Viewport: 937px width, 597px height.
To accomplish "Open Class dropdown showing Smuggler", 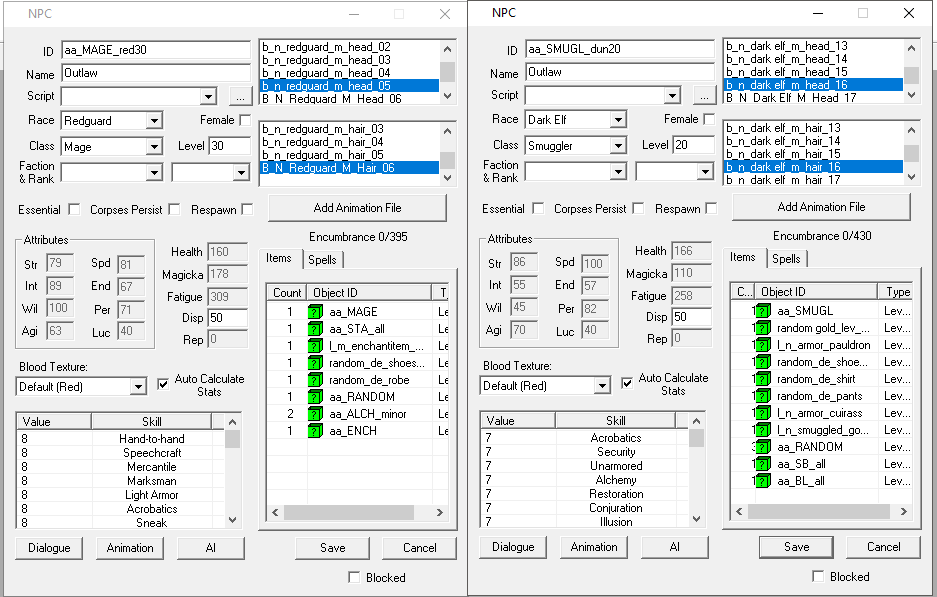I will coord(618,145).
